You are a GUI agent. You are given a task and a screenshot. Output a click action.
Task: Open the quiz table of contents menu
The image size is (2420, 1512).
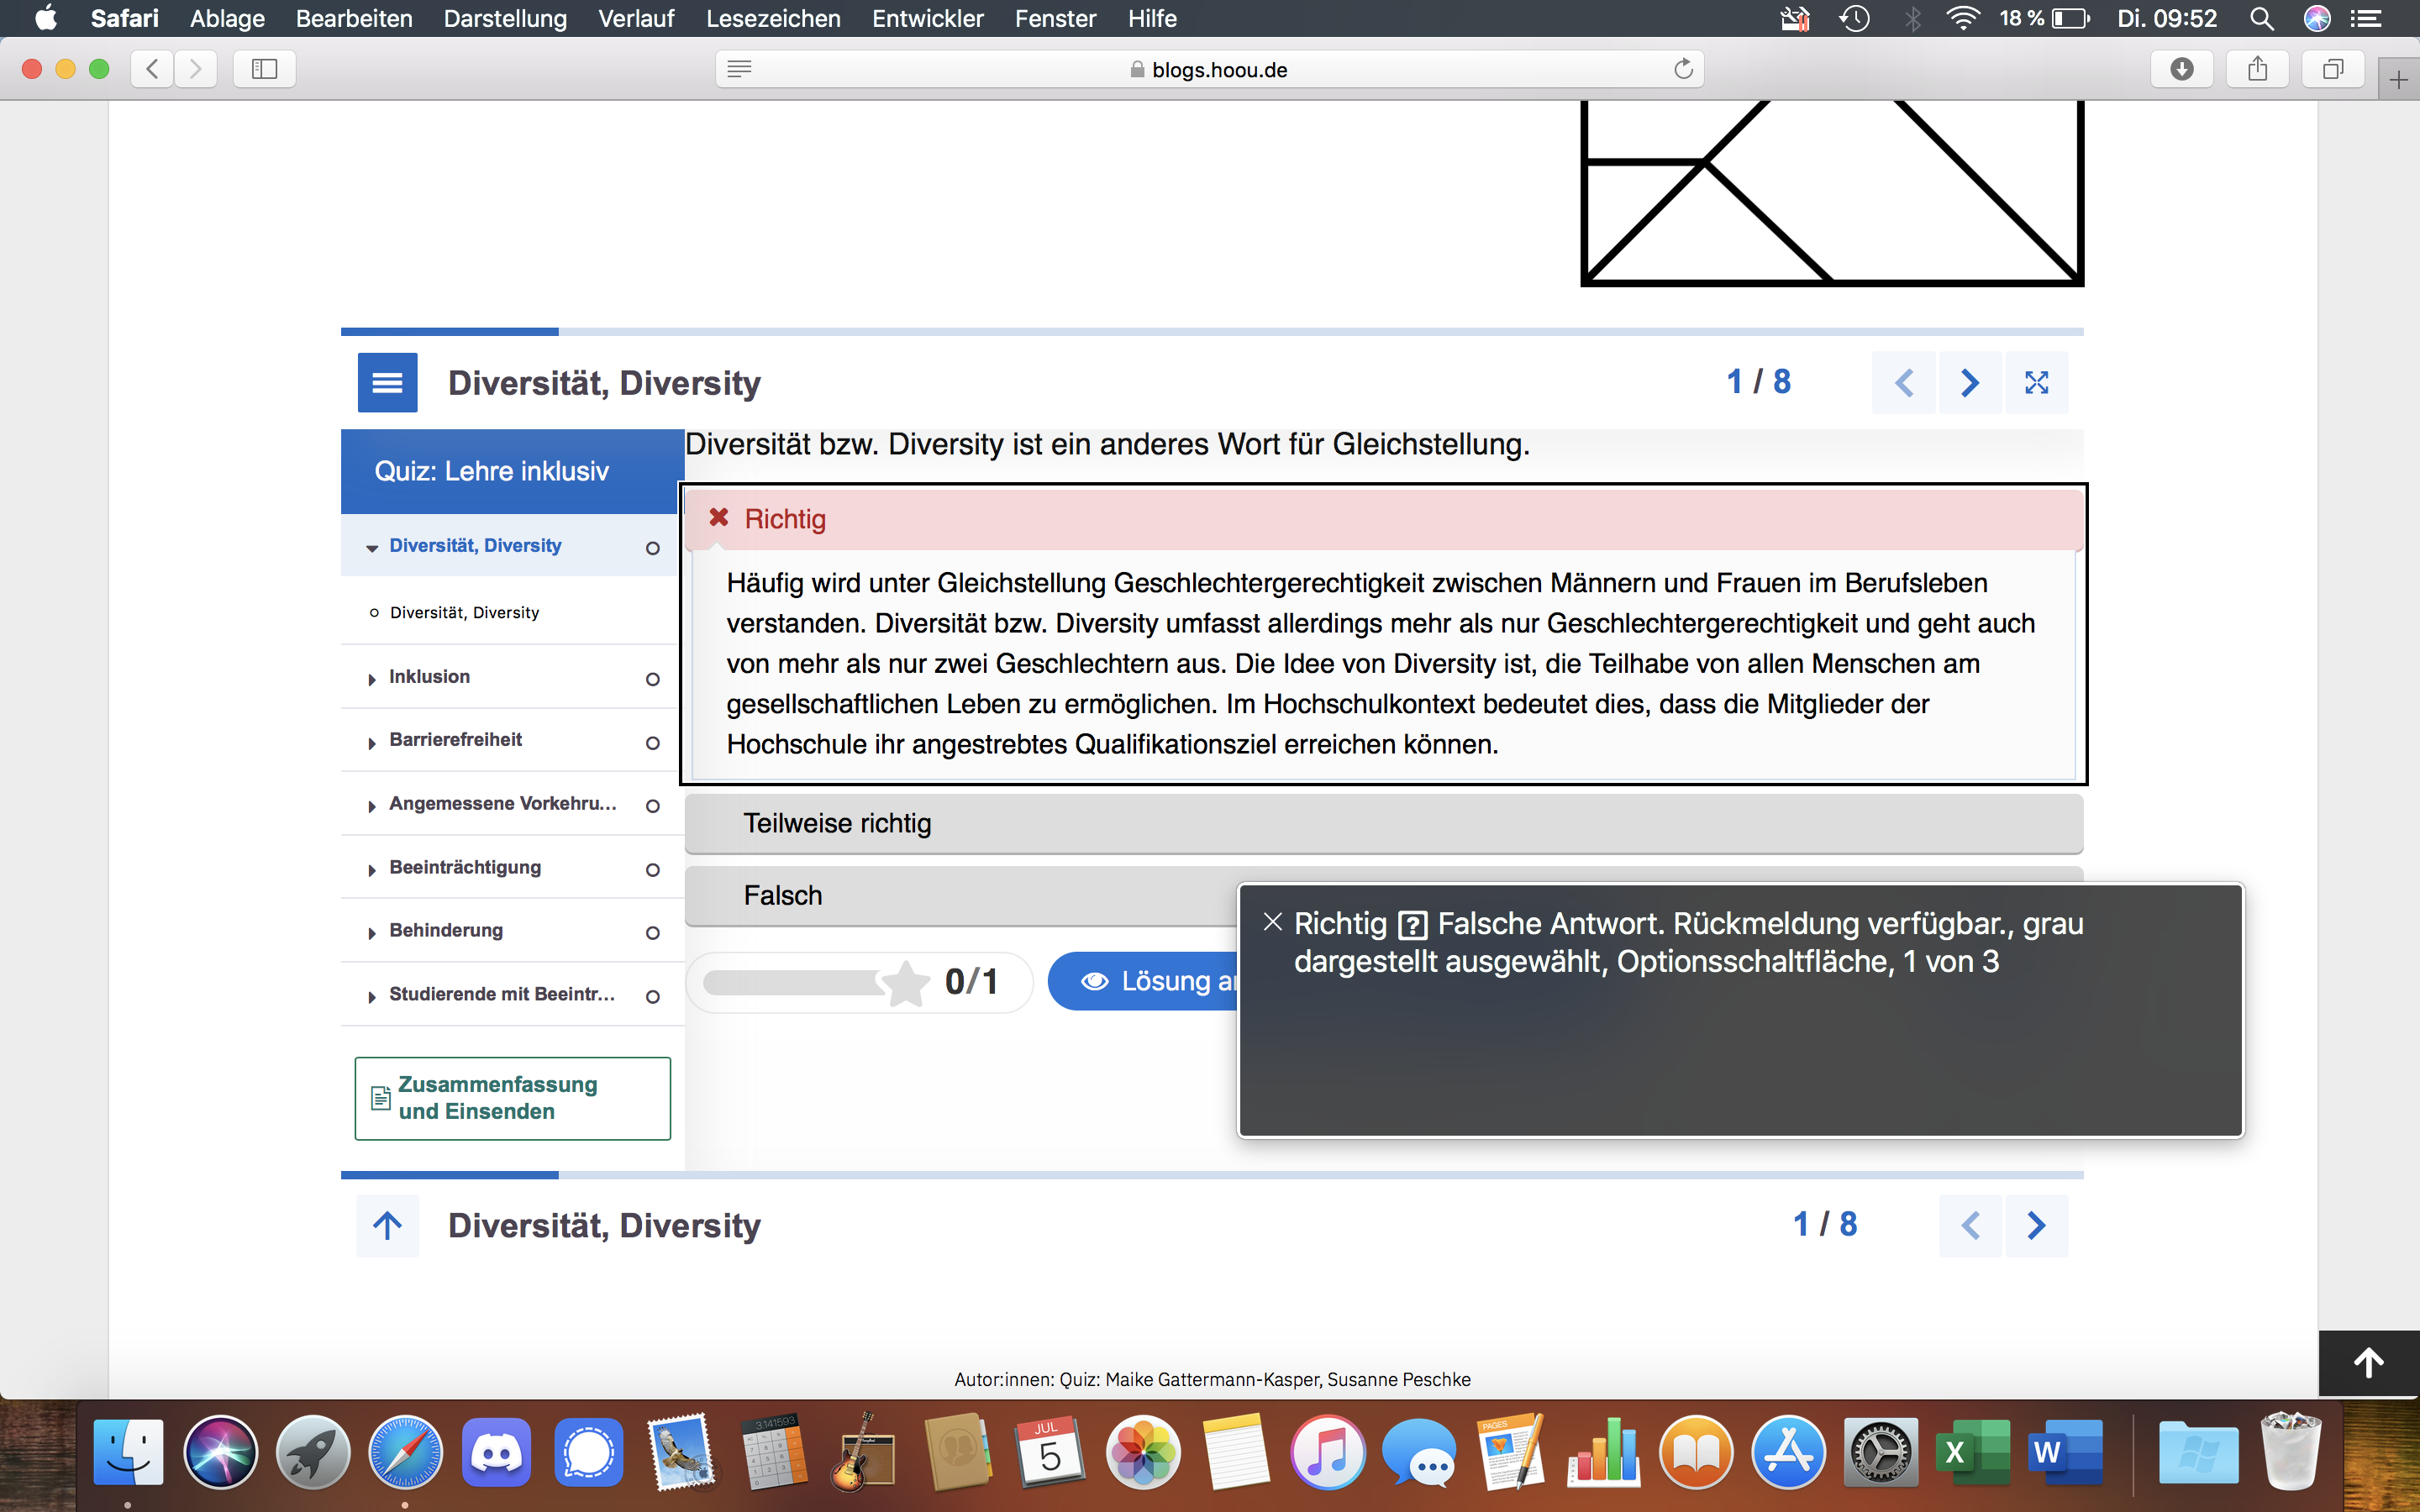[x=387, y=382]
